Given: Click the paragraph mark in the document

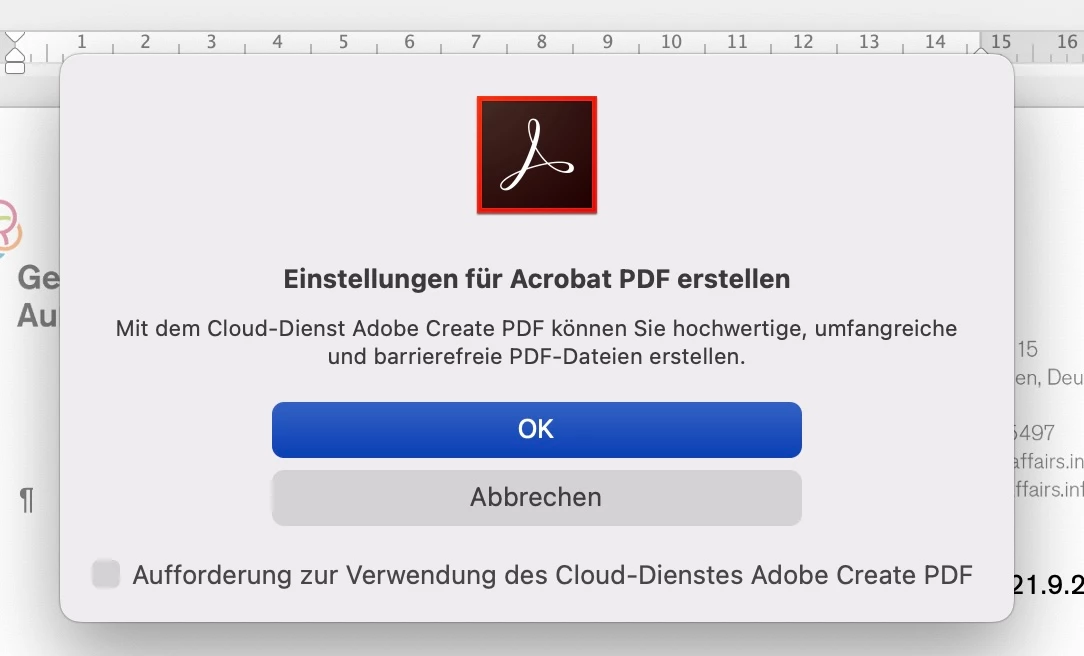Looking at the screenshot, I should pos(26,500).
